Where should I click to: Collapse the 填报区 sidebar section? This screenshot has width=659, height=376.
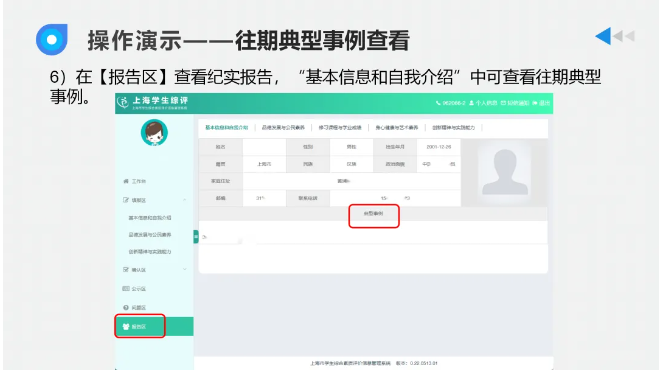click(185, 200)
